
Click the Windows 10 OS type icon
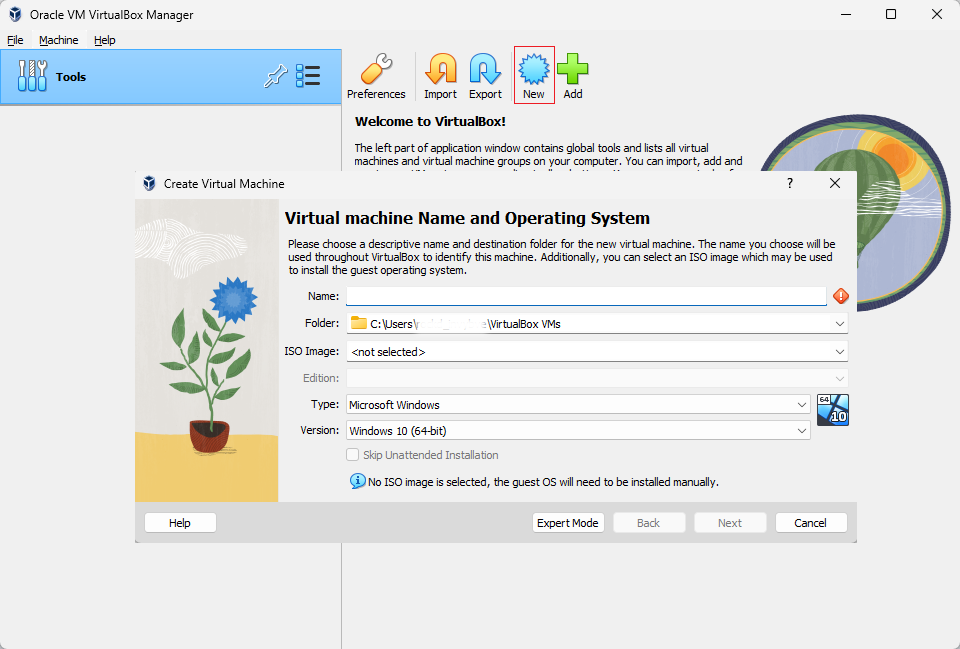[x=833, y=410]
